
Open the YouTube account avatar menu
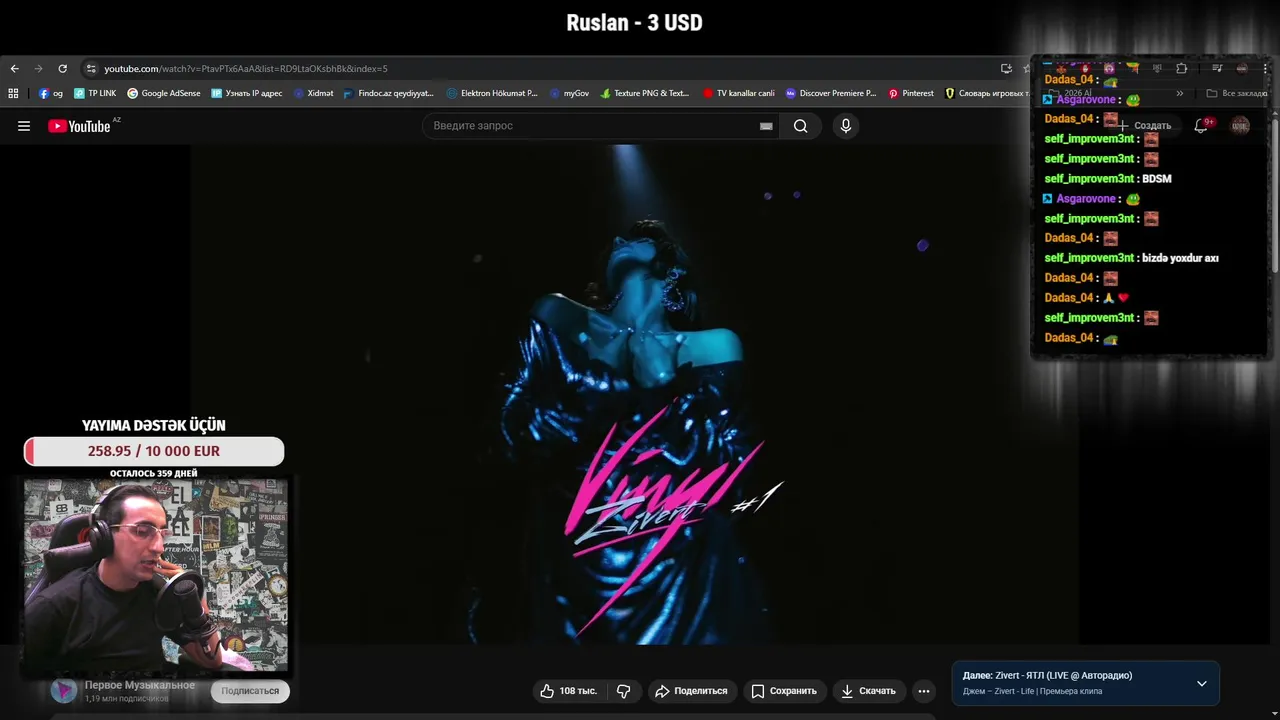[x=1240, y=126]
